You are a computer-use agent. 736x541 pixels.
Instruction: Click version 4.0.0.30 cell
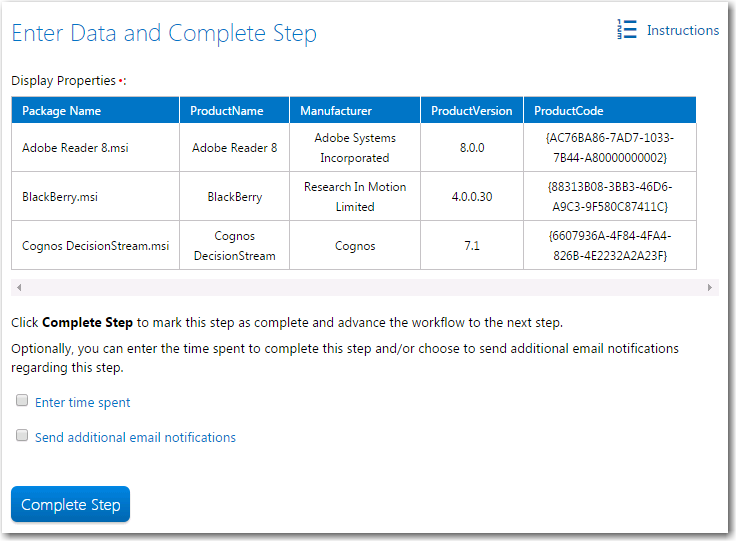[472, 197]
